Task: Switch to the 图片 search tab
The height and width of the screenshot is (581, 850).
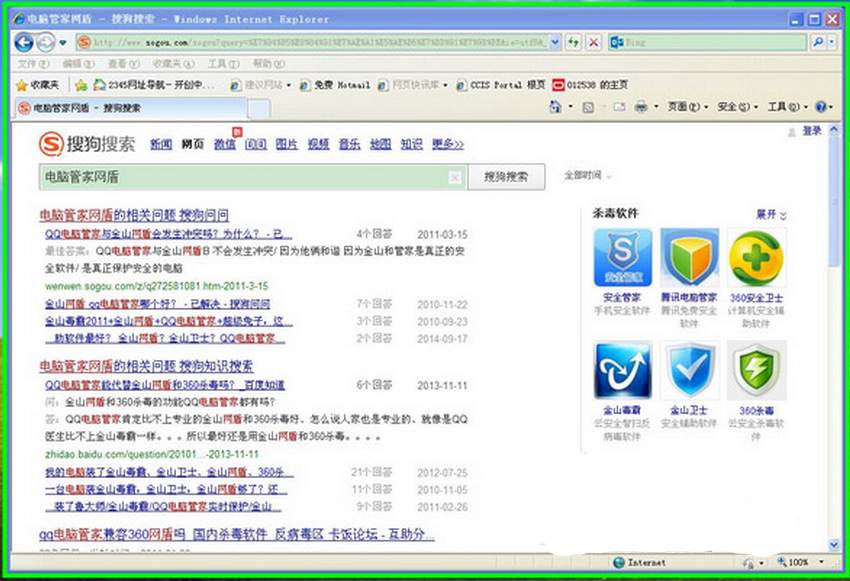Action: [286, 145]
